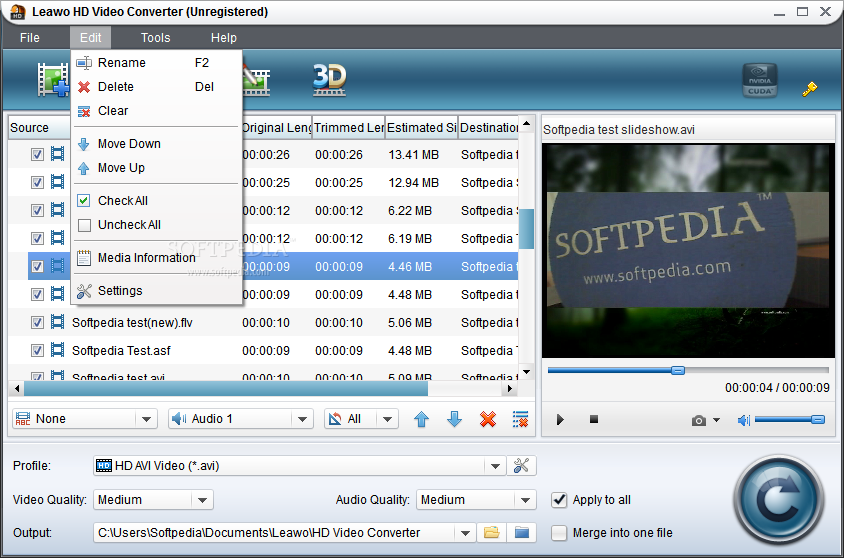This screenshot has height=558, width=844.
Task: Toggle the Apply to all checkbox
Action: pyautogui.click(x=559, y=500)
